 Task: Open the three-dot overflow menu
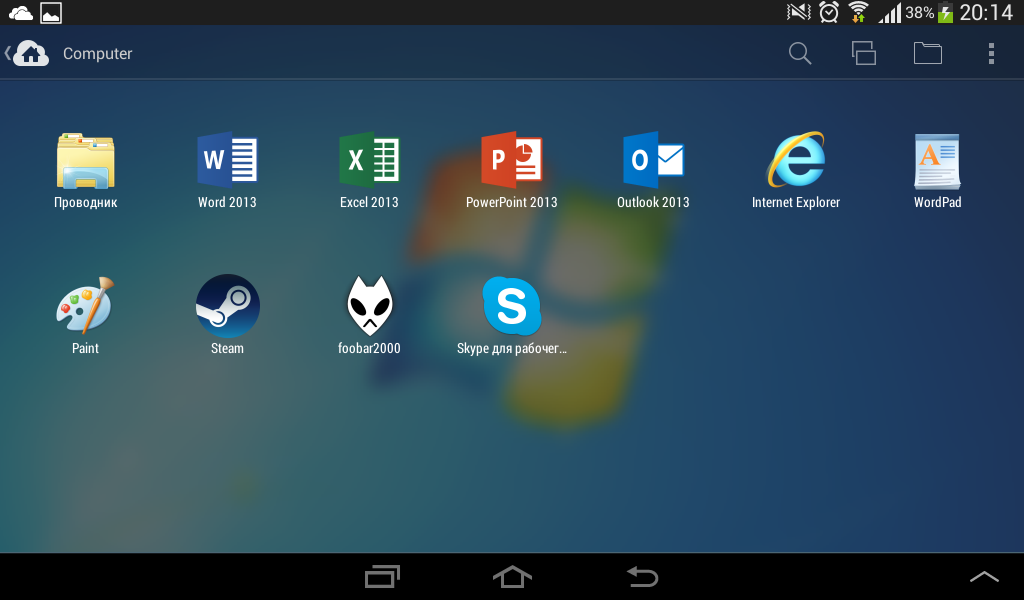pos(991,54)
